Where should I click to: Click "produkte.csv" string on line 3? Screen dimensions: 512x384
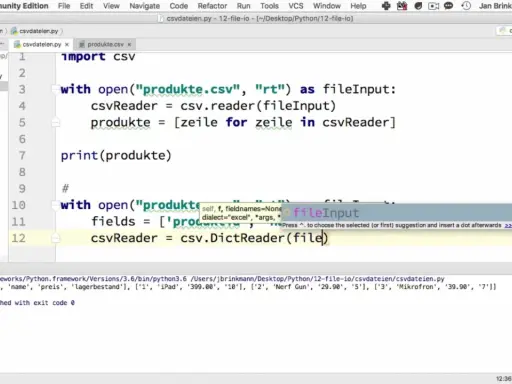(x=188, y=89)
